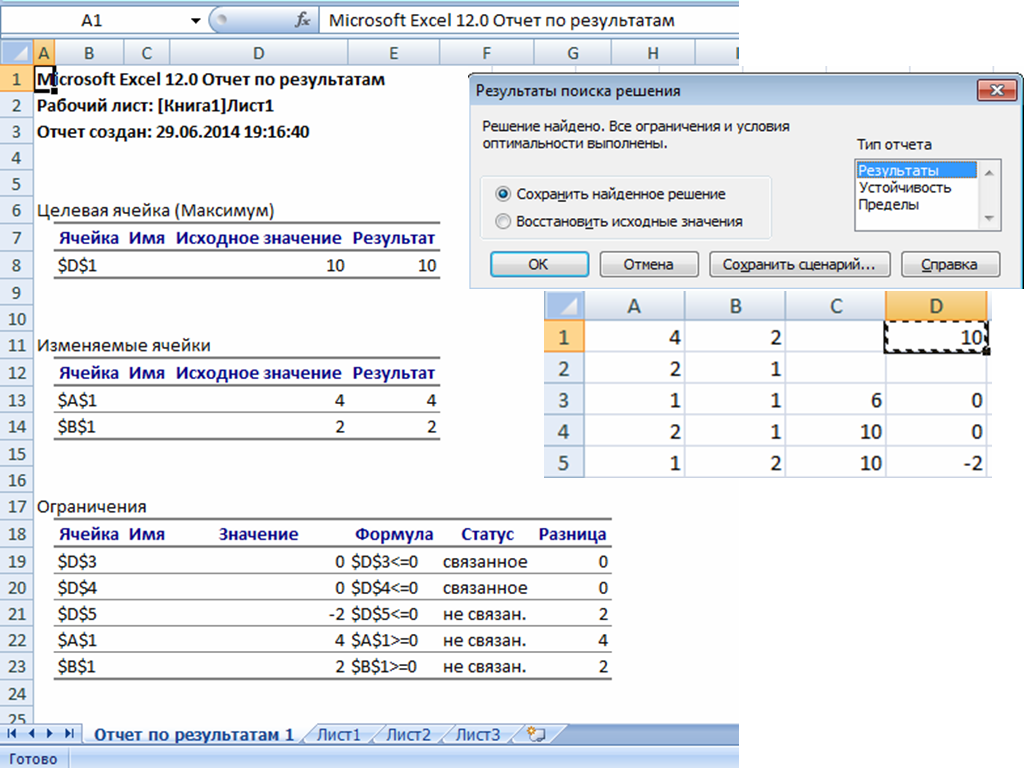The width and height of the screenshot is (1024, 768).
Task: Click the insert function fx icon
Action: 302,20
